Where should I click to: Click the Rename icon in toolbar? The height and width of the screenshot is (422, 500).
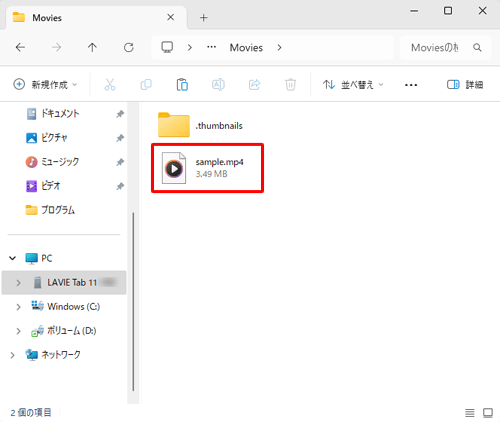click(218, 85)
